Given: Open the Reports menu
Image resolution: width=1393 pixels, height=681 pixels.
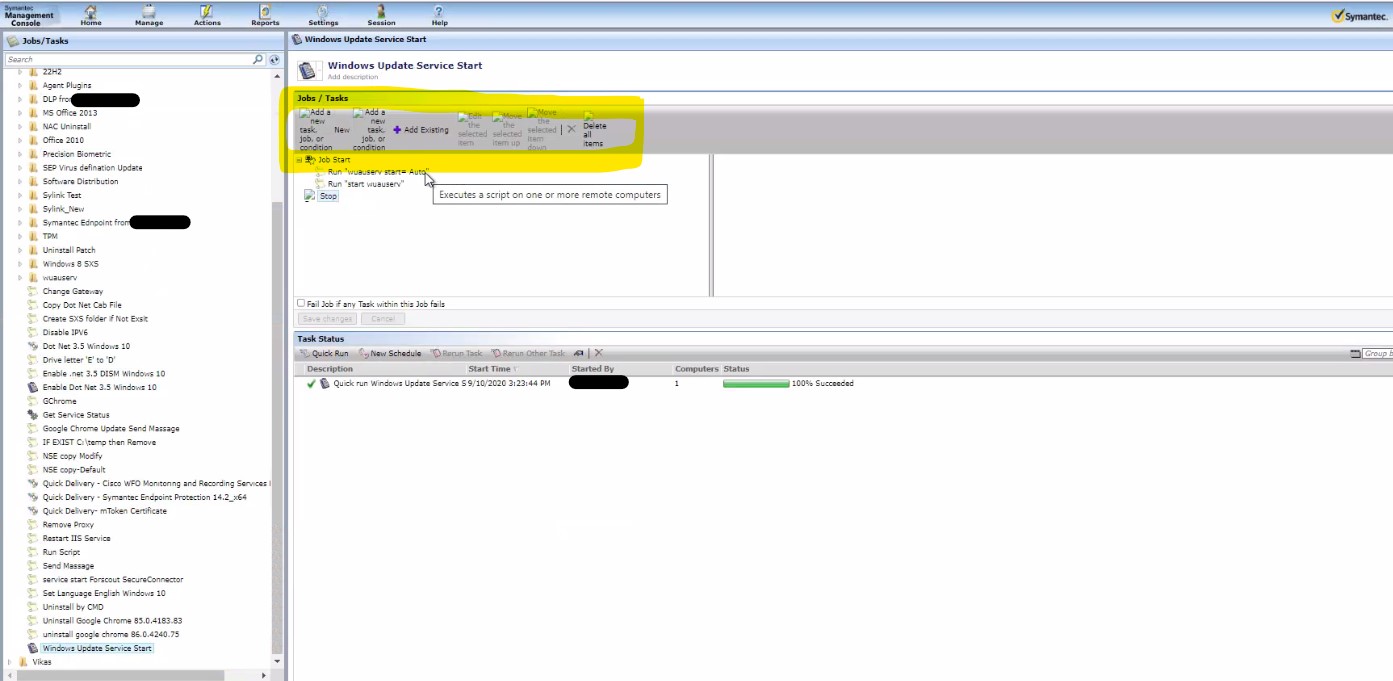Looking at the screenshot, I should pyautogui.click(x=265, y=14).
